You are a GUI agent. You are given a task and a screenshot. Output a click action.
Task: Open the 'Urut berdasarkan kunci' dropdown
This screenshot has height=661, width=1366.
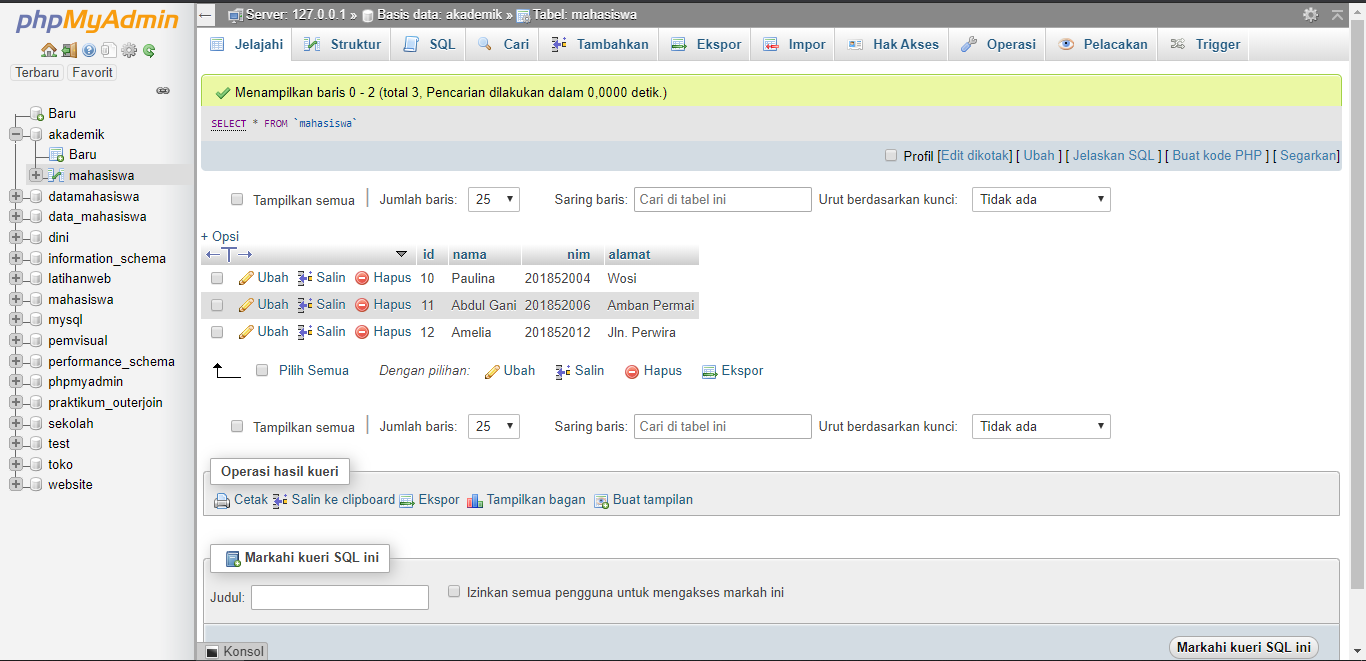click(1041, 199)
